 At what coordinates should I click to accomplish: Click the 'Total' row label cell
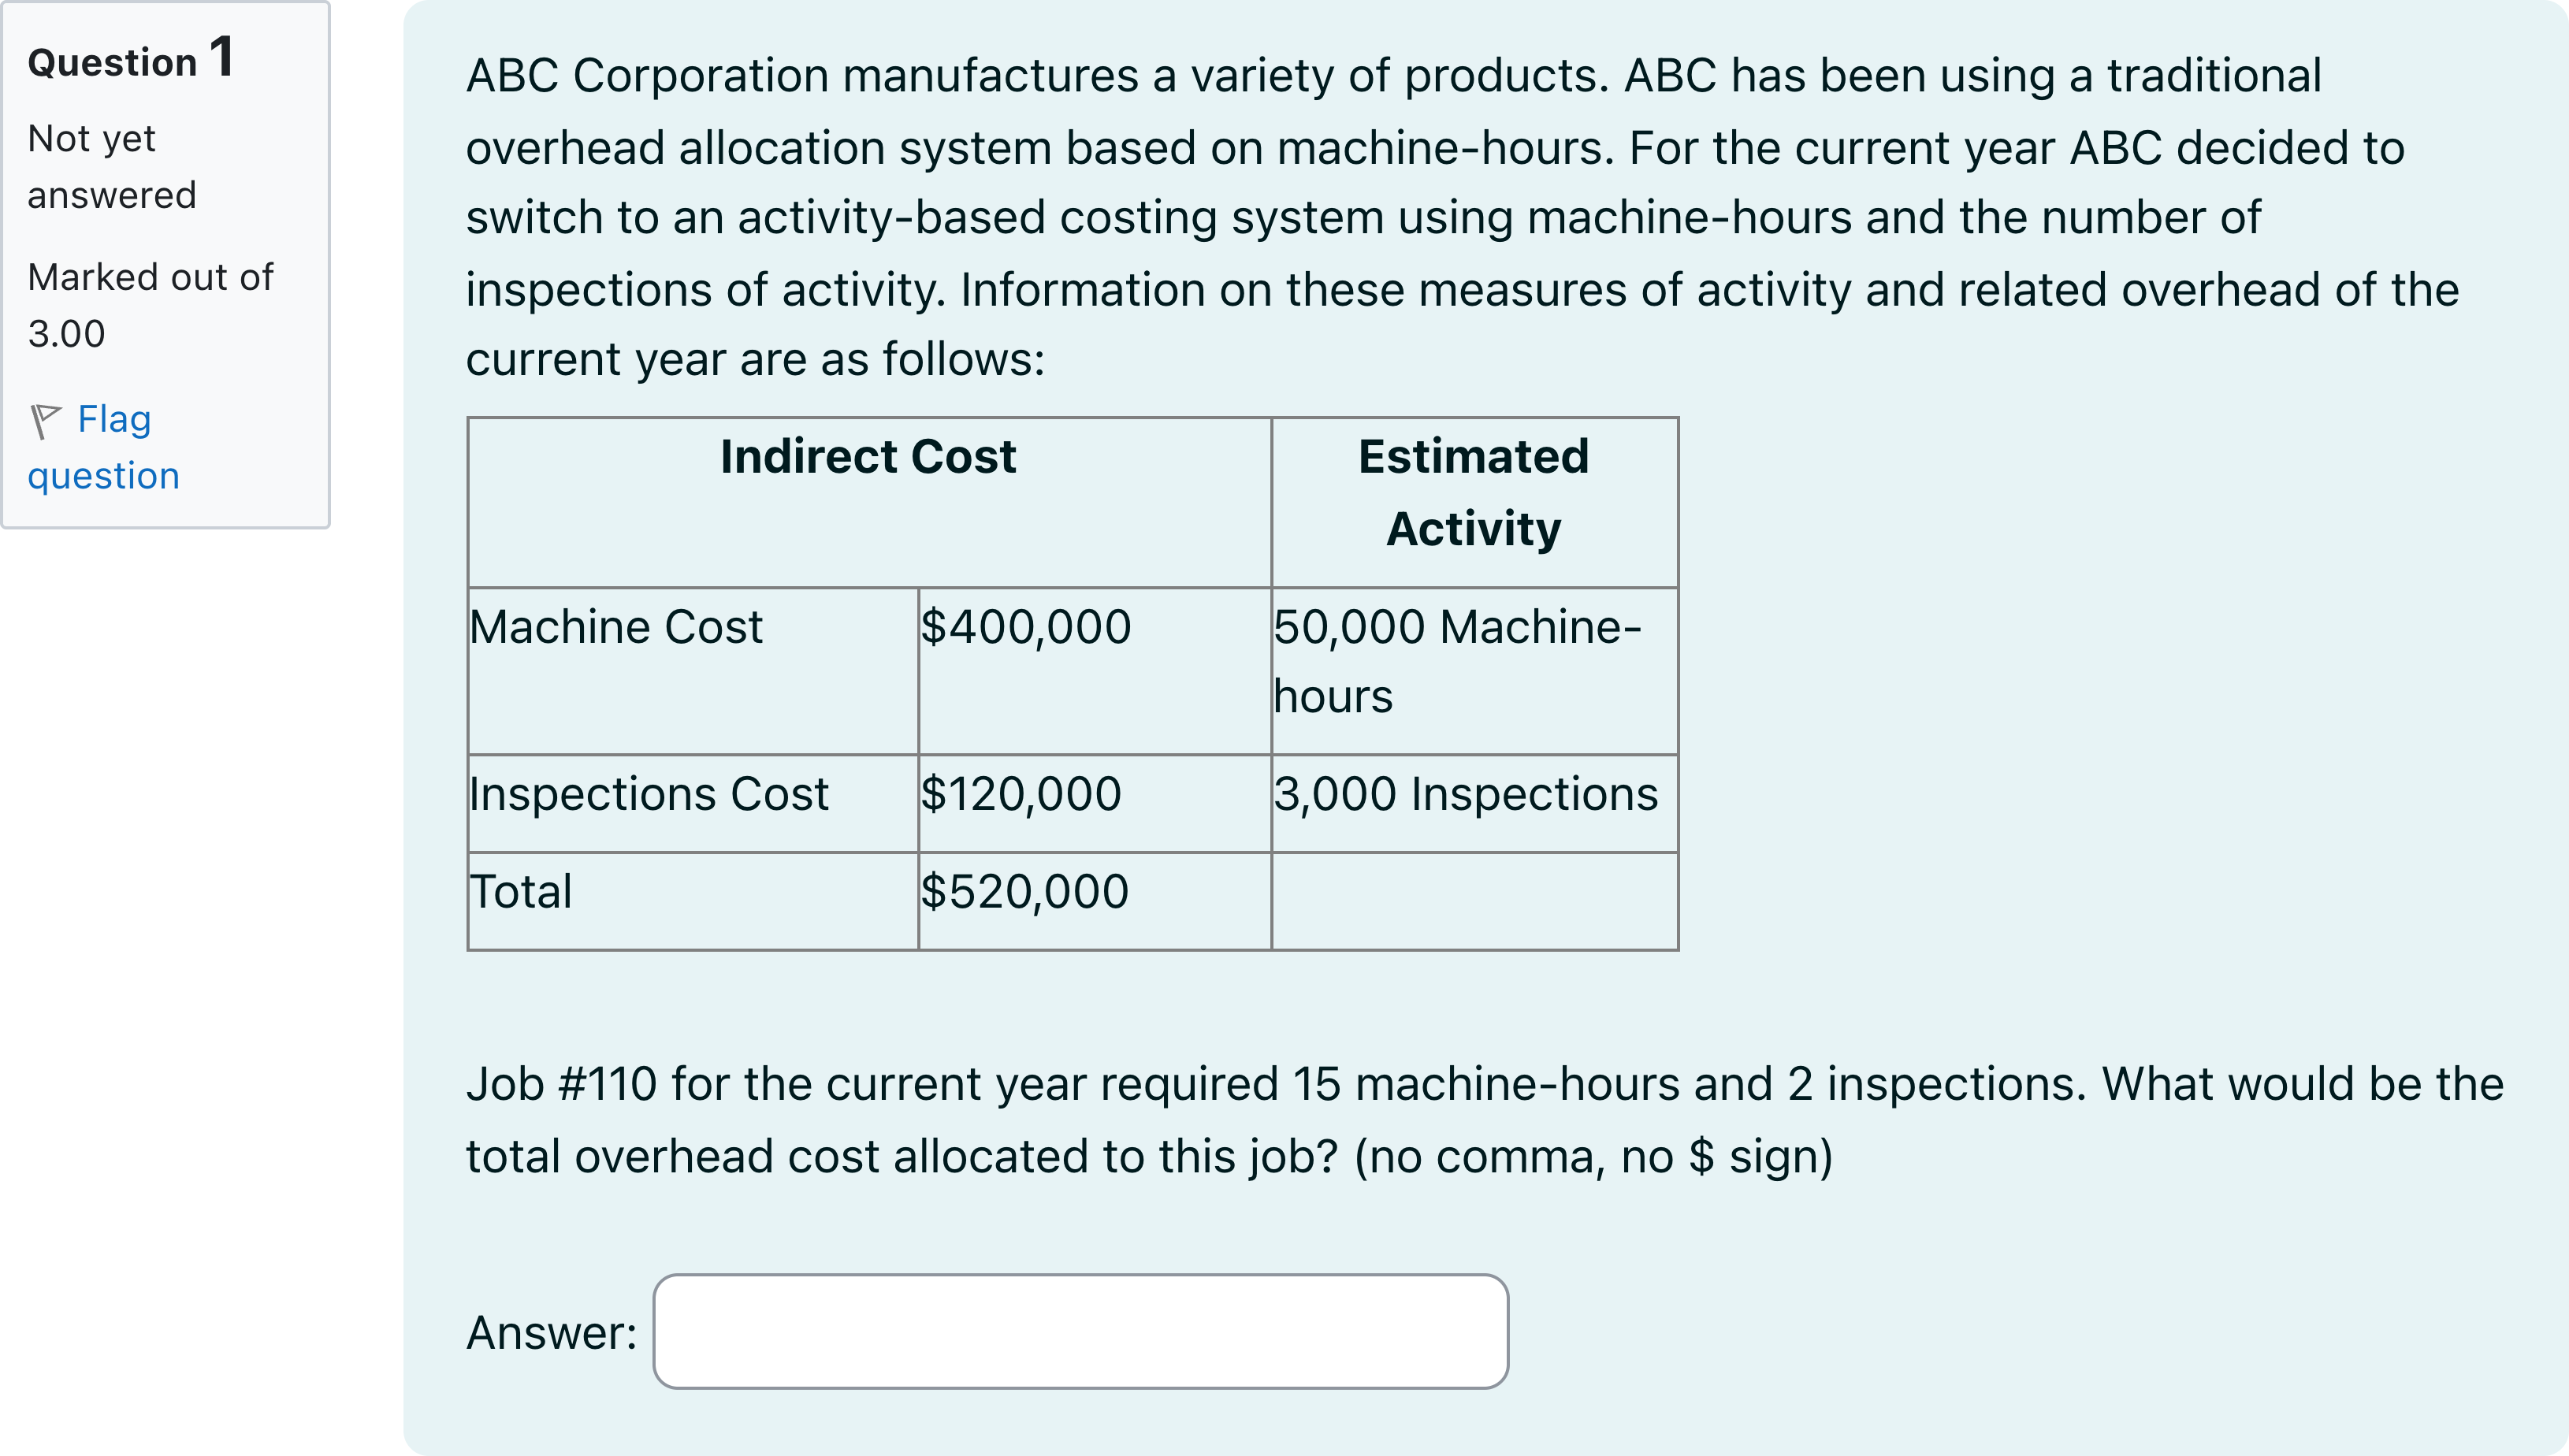pos(521,892)
